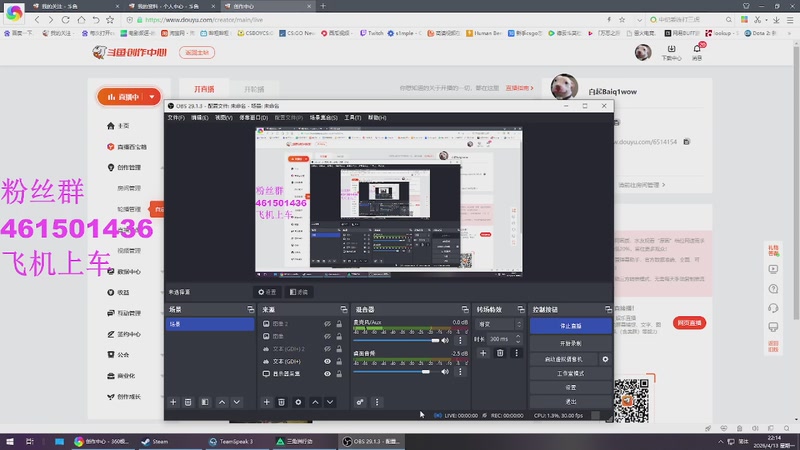The width and height of the screenshot is (800, 450).
Task: Open source properties gear in Sources panel
Action: click(298, 402)
